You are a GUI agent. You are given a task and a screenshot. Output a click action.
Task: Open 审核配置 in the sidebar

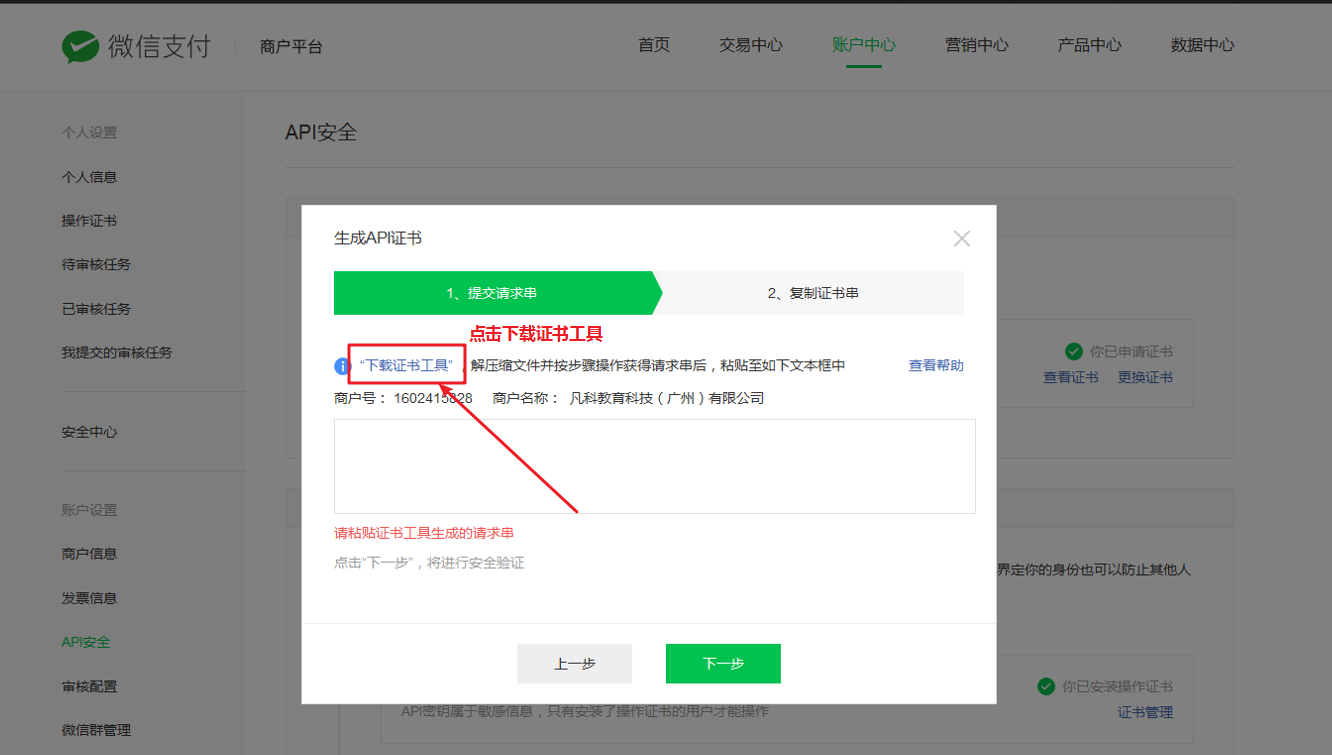(x=90, y=686)
